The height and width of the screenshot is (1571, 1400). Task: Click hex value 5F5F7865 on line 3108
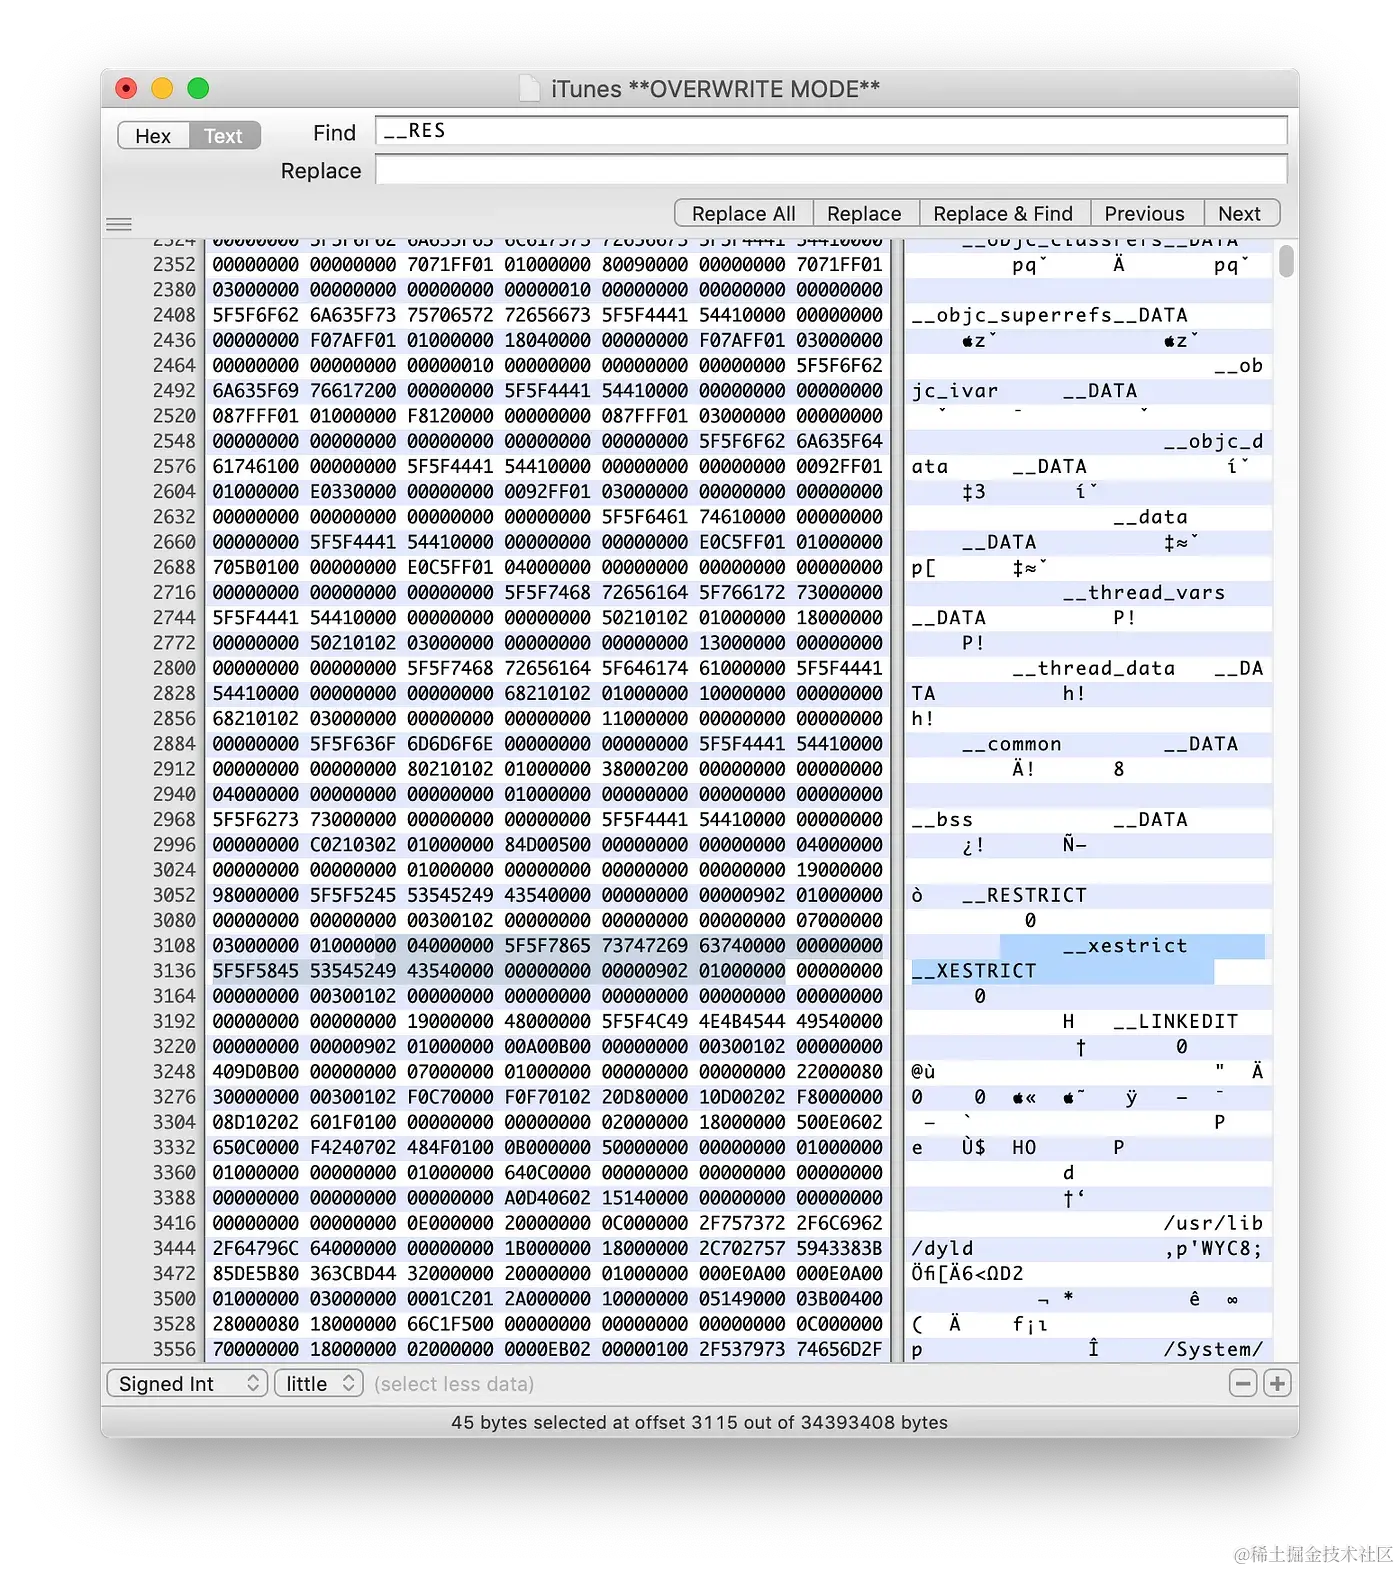coord(548,945)
